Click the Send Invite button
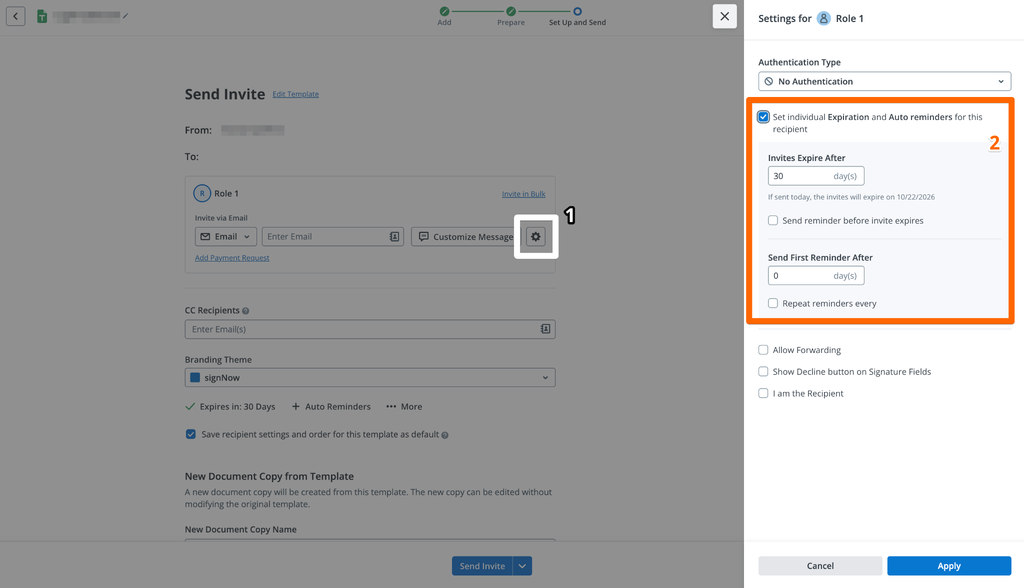Image resolution: width=1024 pixels, height=588 pixels. pos(482,566)
